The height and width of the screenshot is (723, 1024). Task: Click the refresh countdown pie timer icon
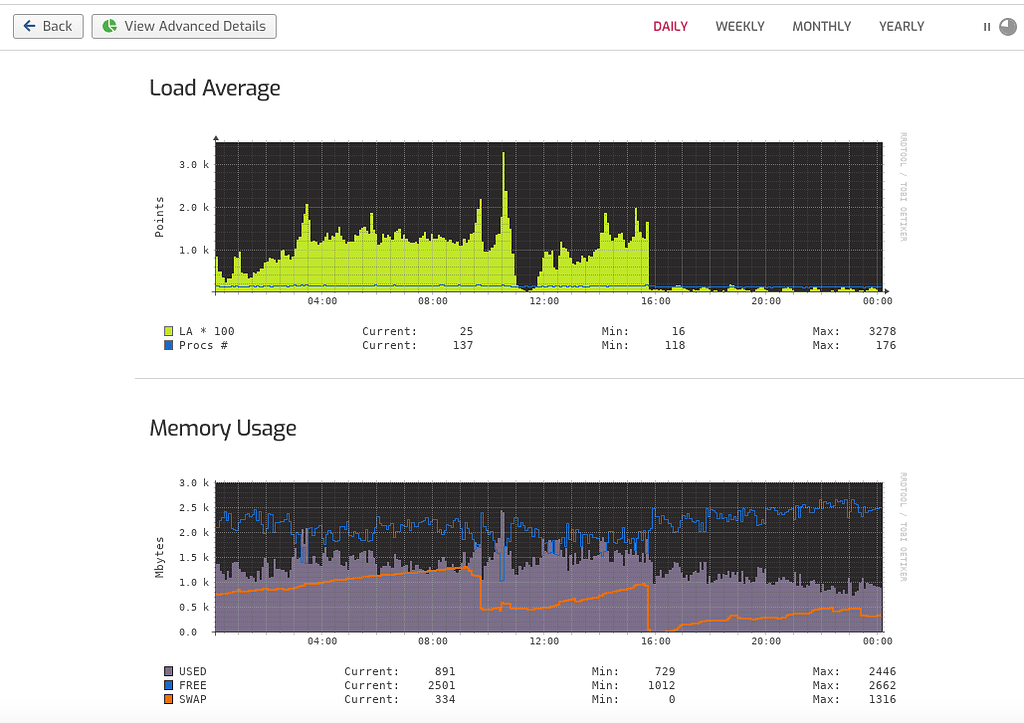coord(1008,27)
